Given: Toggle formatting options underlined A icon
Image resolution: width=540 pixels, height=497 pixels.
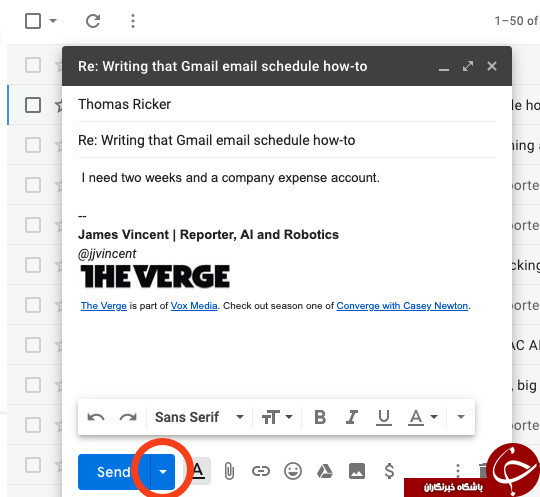Looking at the screenshot, I should pos(197,470).
